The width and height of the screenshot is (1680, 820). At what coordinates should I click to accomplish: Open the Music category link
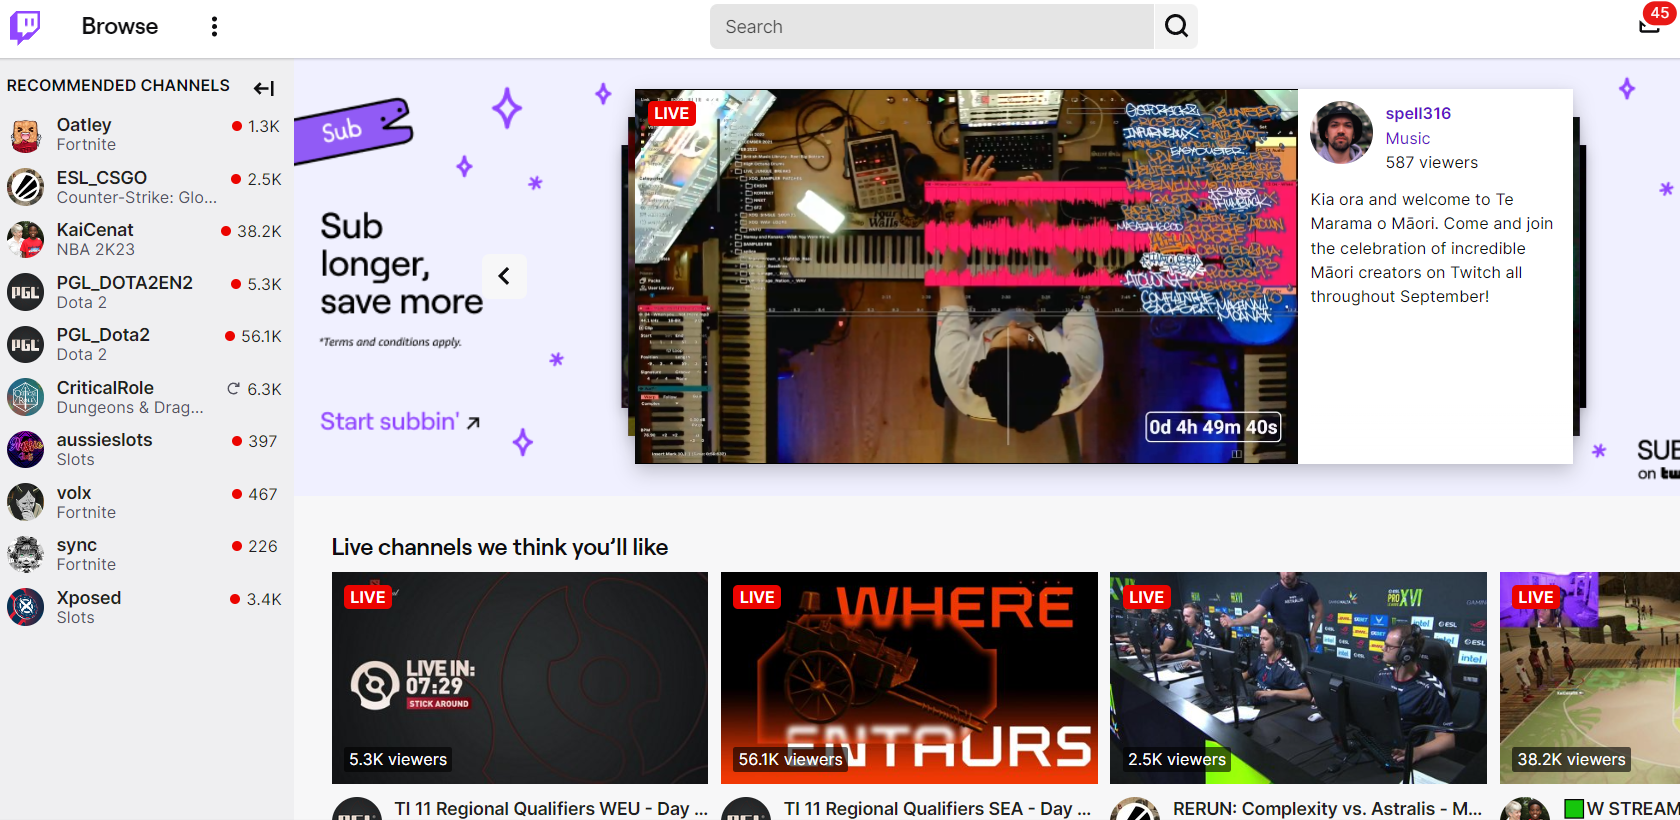[1407, 138]
